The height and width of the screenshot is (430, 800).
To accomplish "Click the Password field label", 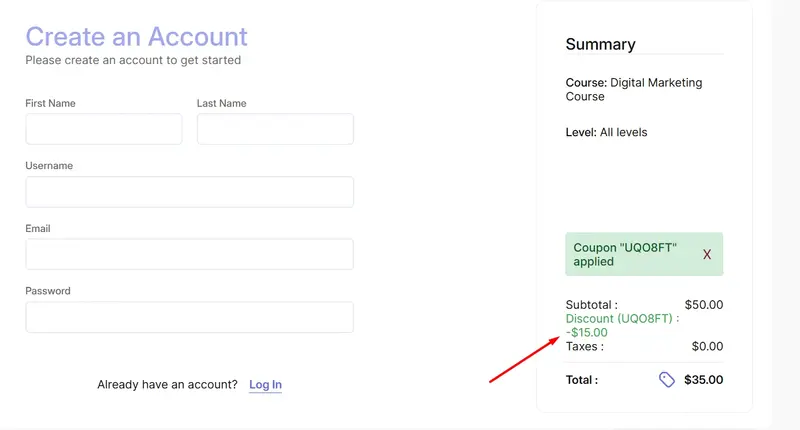I will point(48,291).
